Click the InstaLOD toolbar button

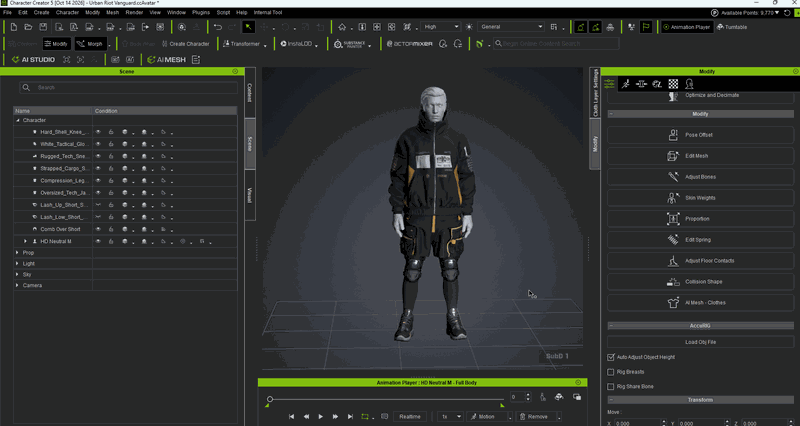click(x=296, y=44)
